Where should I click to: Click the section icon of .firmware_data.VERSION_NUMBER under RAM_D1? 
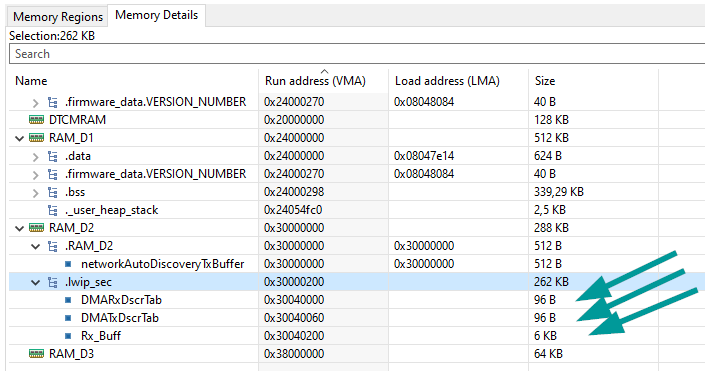coord(53,174)
